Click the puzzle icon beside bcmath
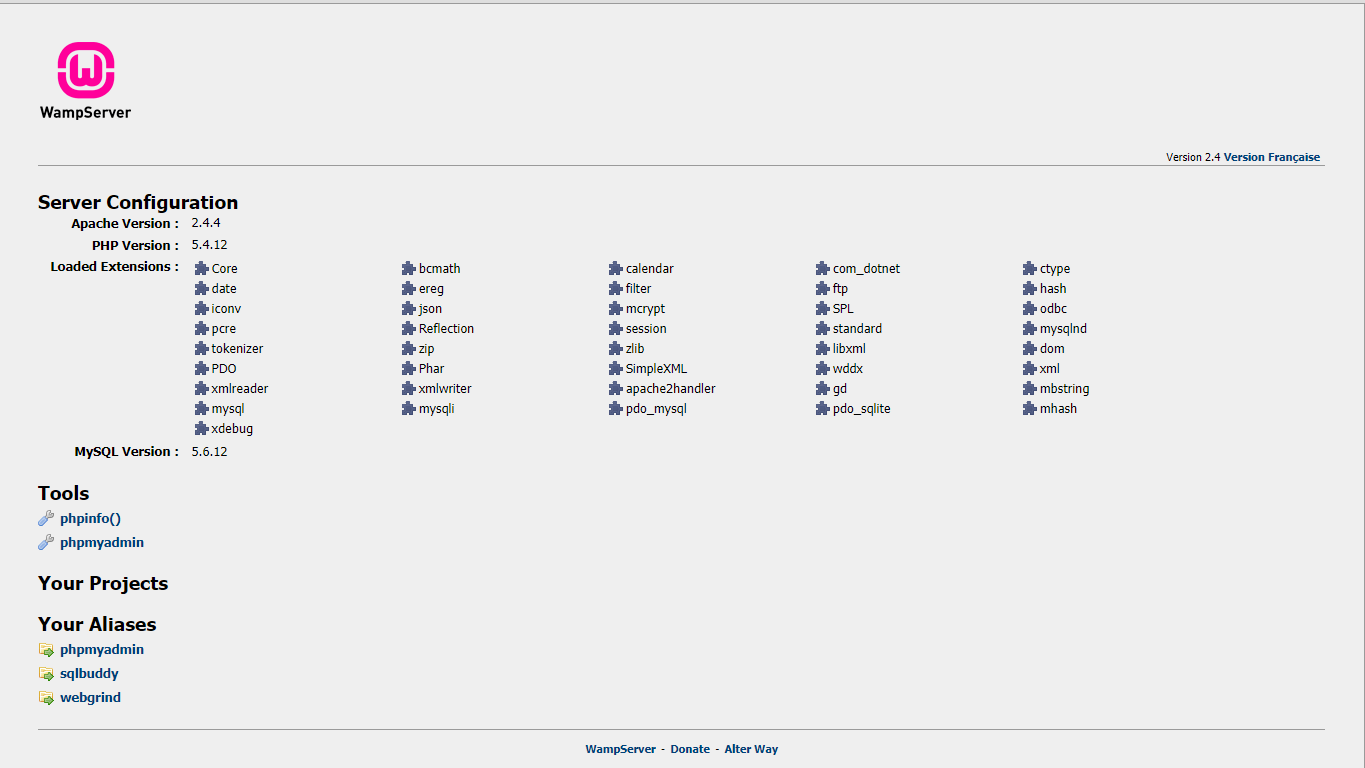Image resolution: width=1365 pixels, height=768 pixels. (x=409, y=269)
